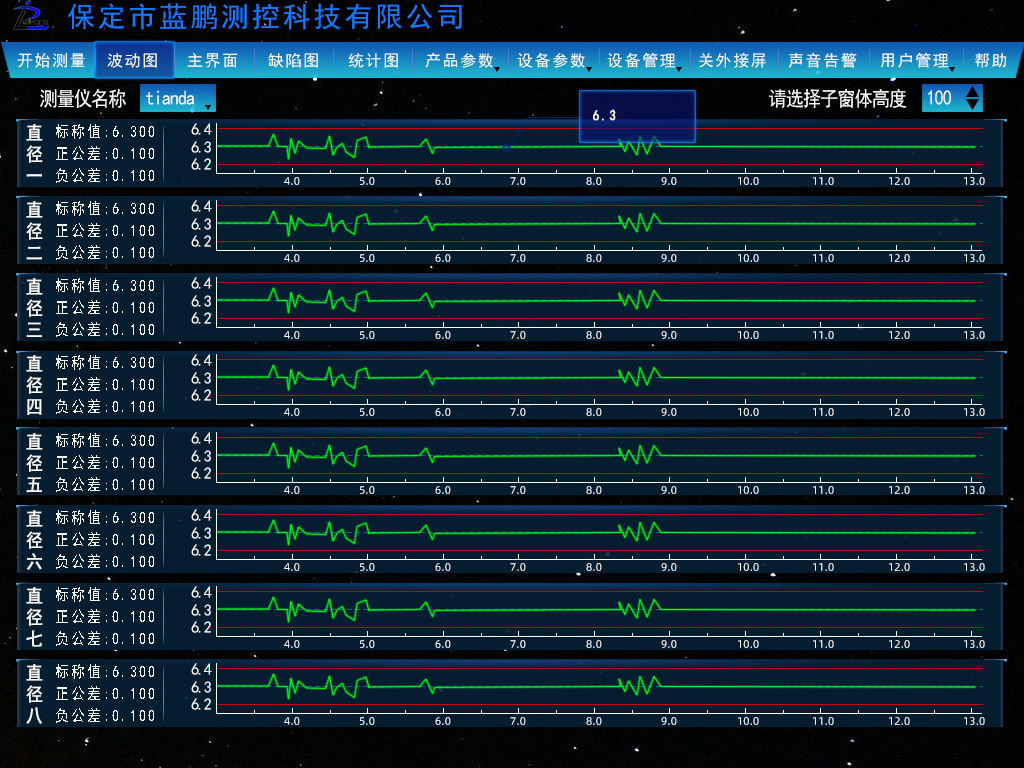The height and width of the screenshot is (768, 1024).
Task: Expand the 设备管理 dropdown menu
Action: point(643,60)
